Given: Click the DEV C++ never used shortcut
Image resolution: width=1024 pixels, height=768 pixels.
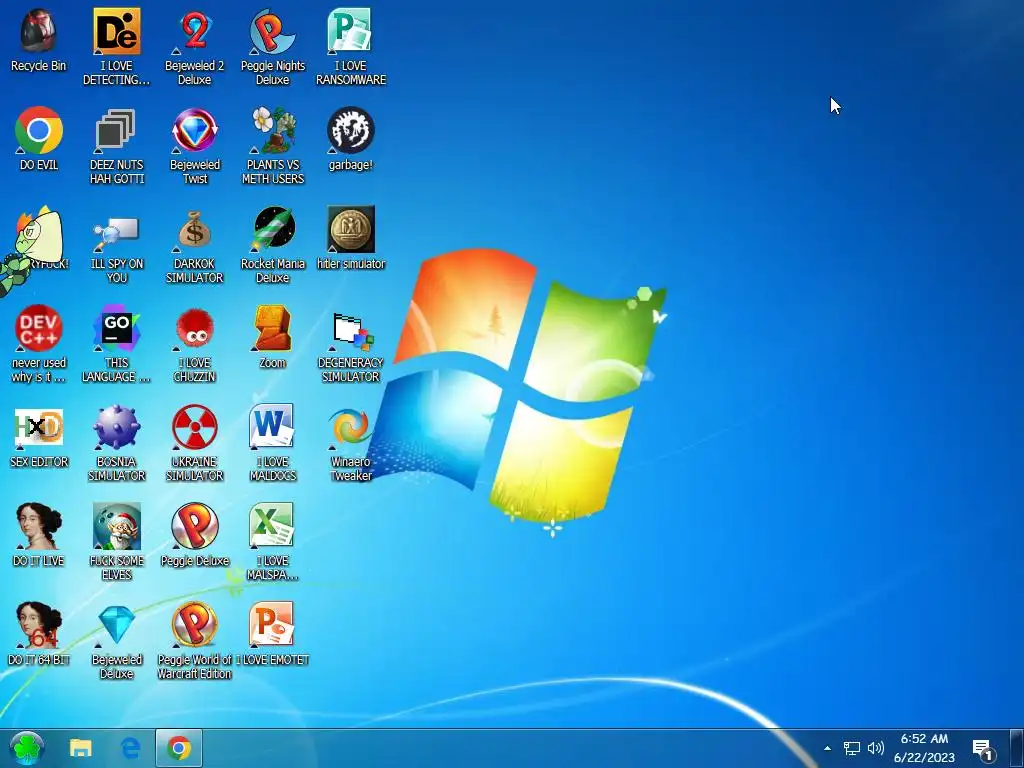Looking at the screenshot, I should 39,328.
